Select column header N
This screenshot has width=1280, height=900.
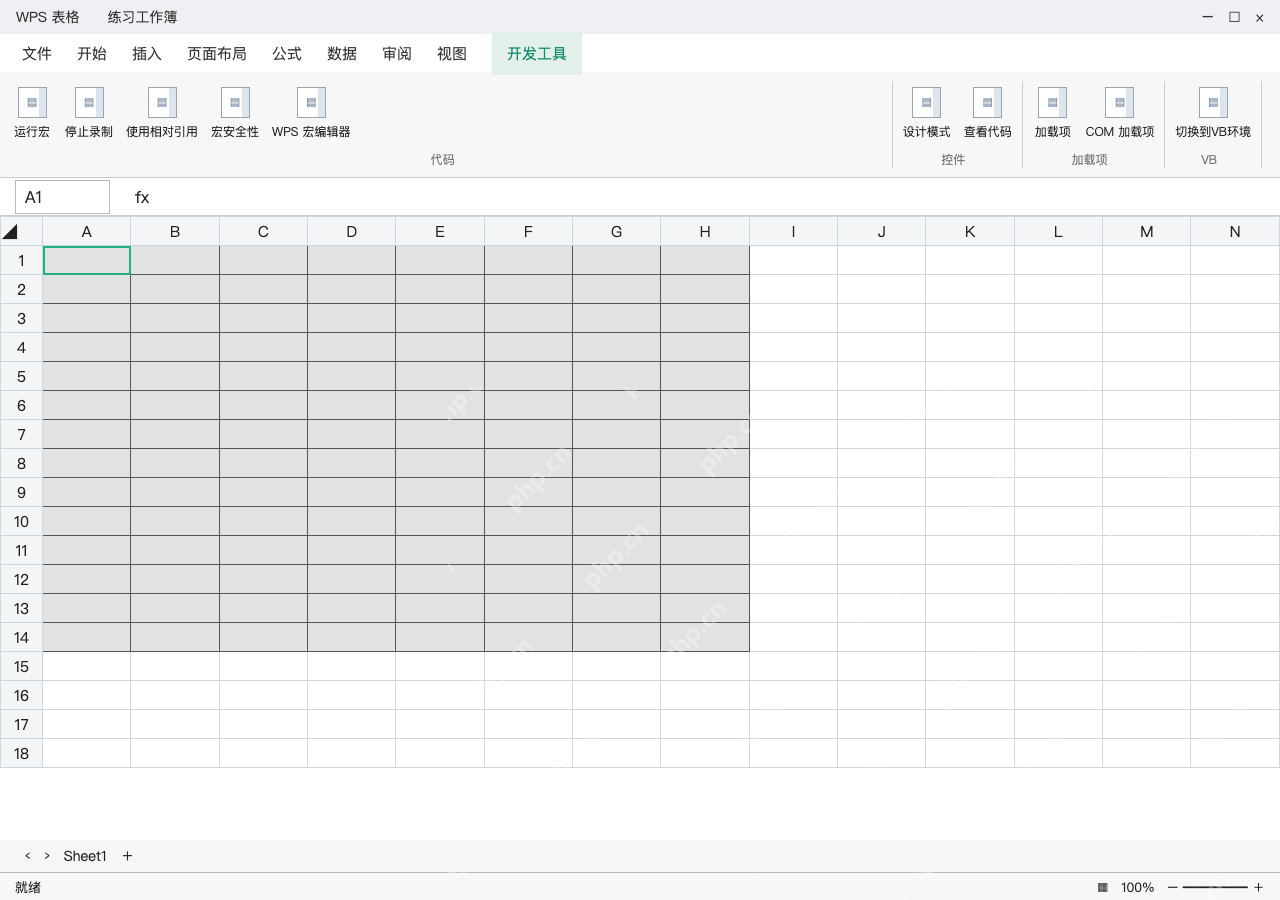coord(1235,231)
